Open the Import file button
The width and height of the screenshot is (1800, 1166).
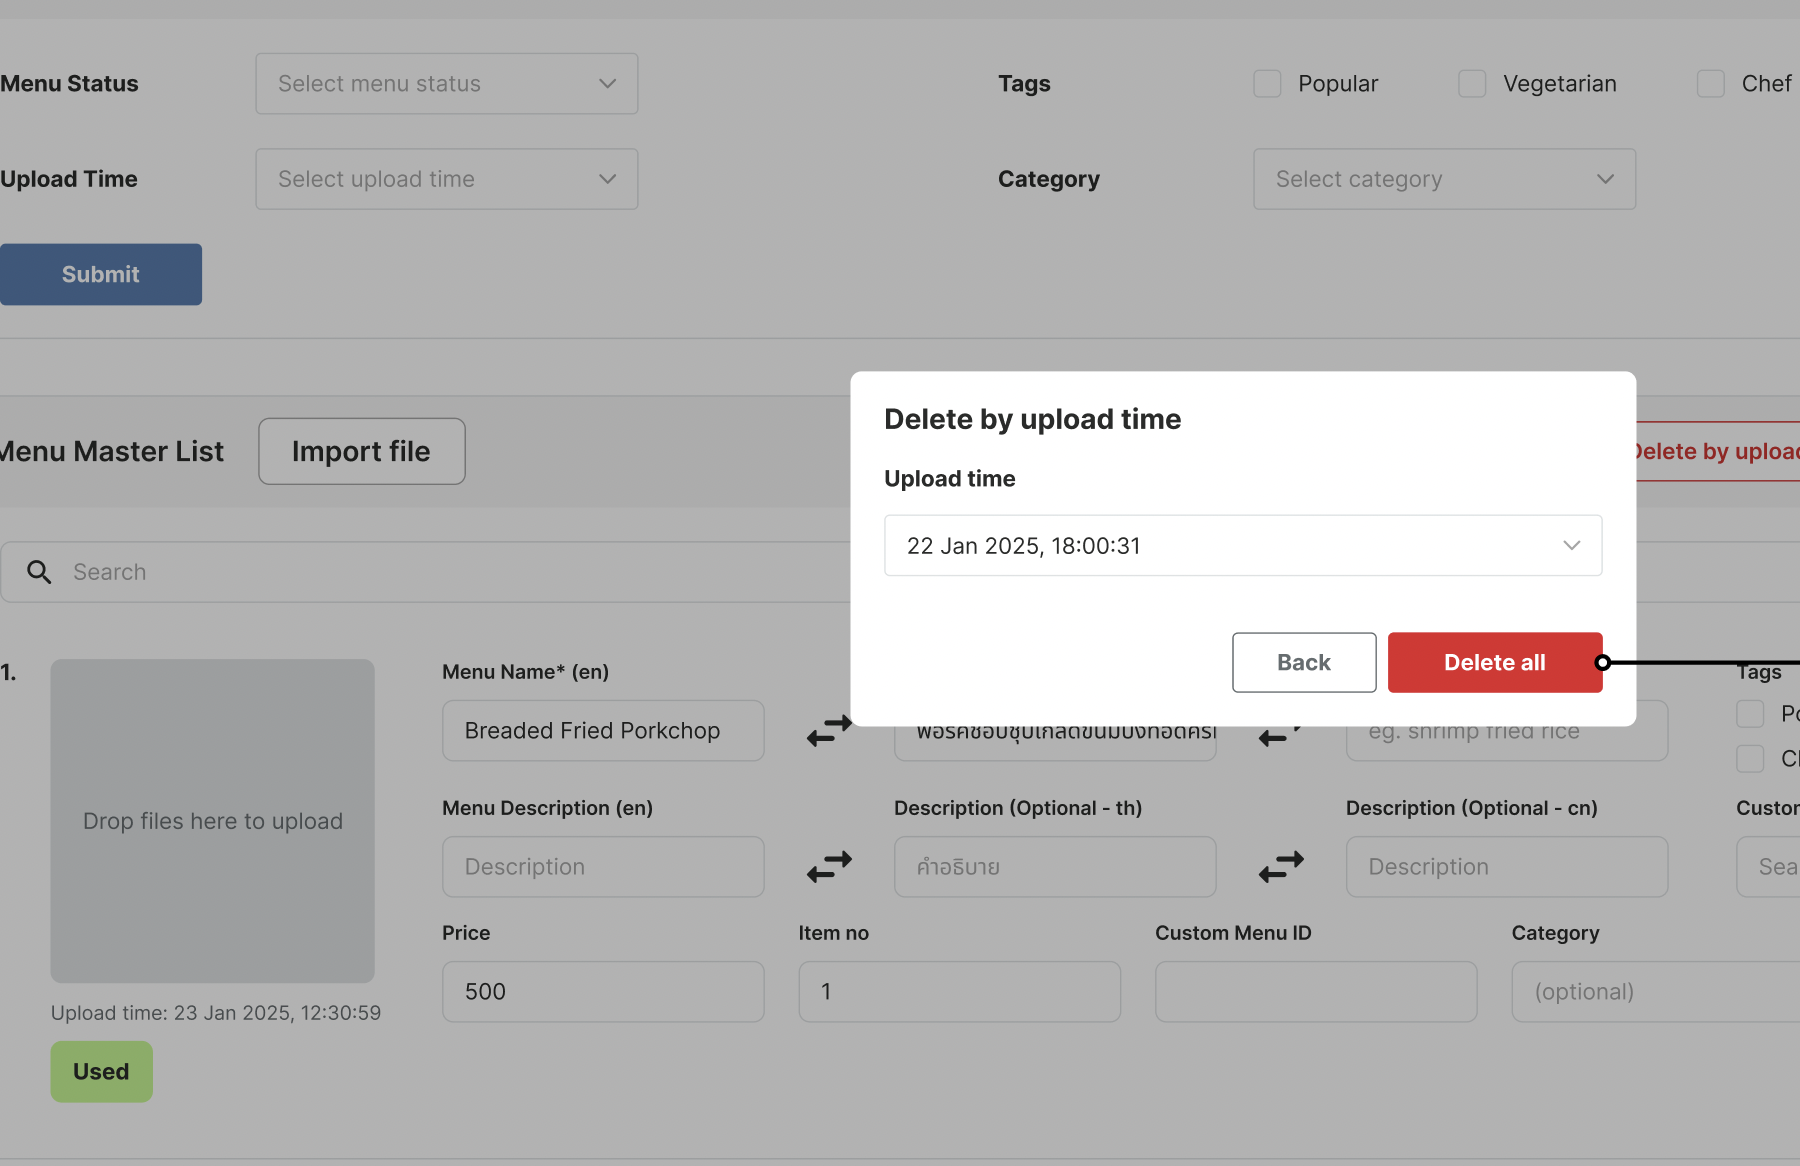(x=361, y=451)
